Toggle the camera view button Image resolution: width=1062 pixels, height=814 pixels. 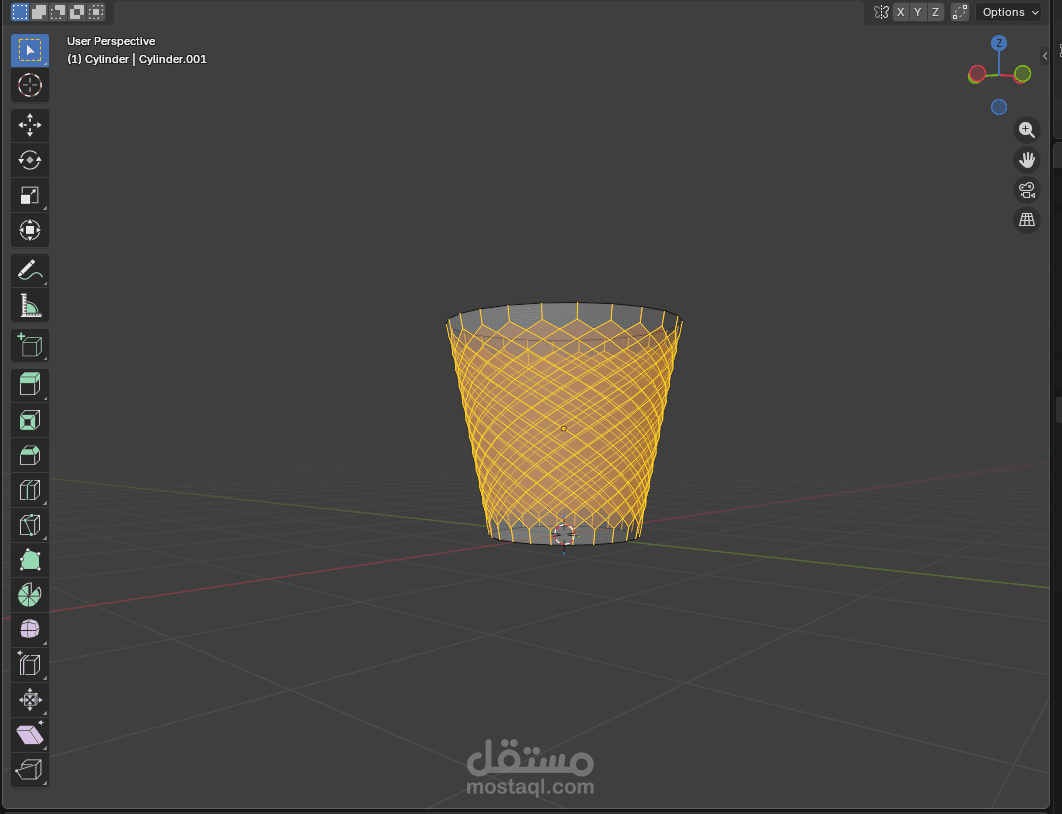click(x=1027, y=190)
